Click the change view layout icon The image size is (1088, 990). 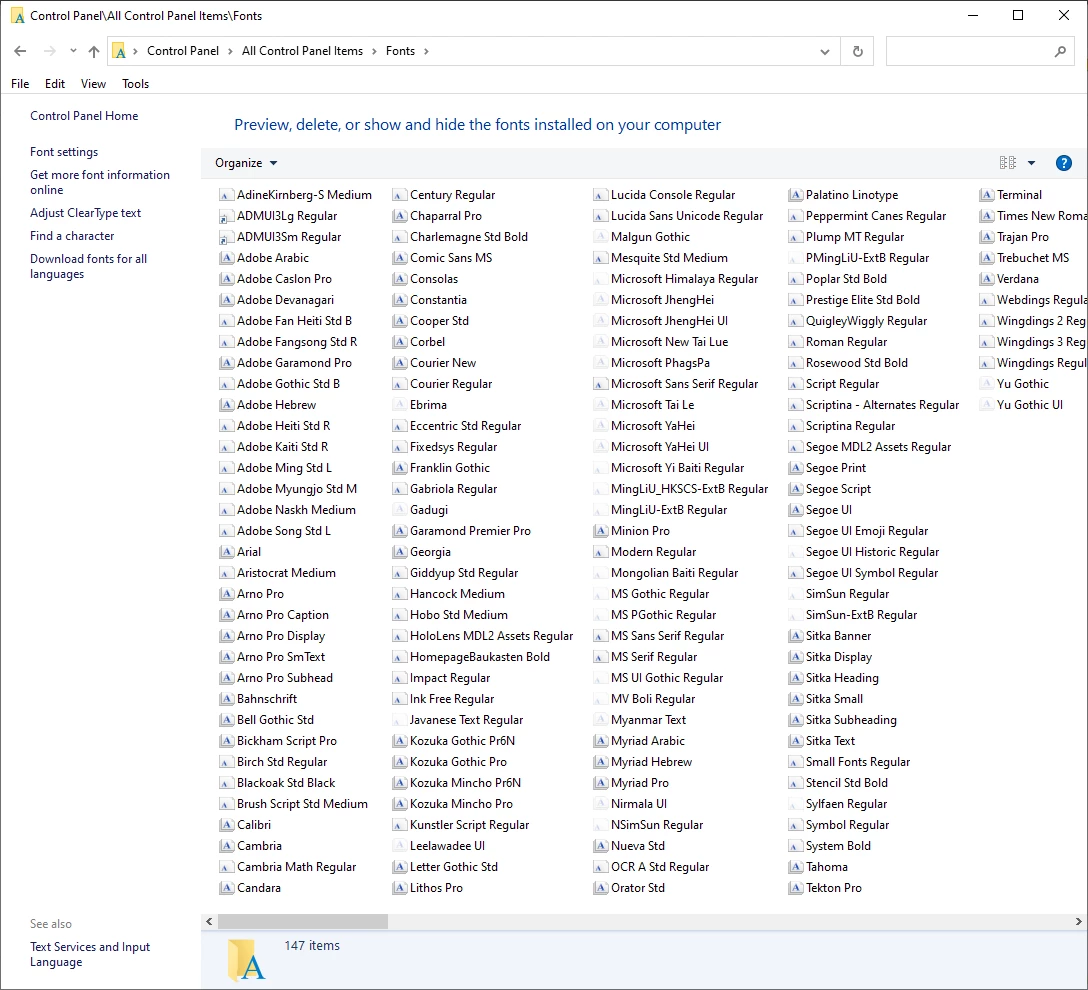pos(1008,163)
